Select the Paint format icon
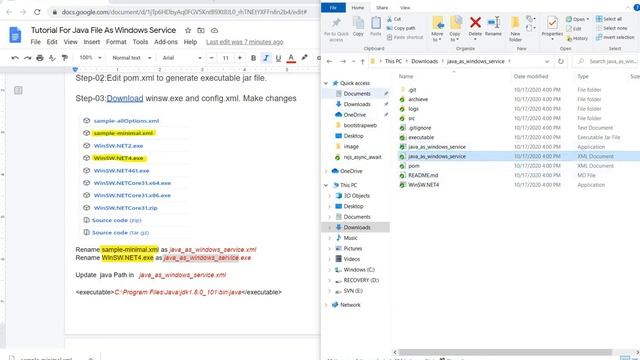 (64, 58)
